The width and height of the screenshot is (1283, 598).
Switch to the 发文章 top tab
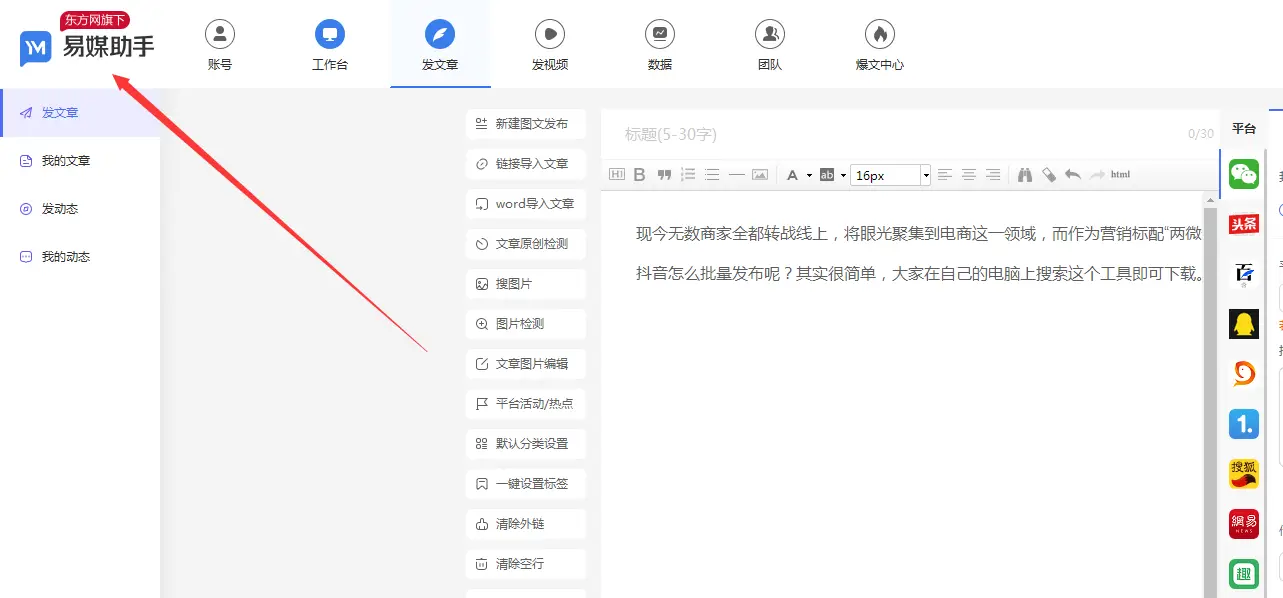[x=440, y=46]
